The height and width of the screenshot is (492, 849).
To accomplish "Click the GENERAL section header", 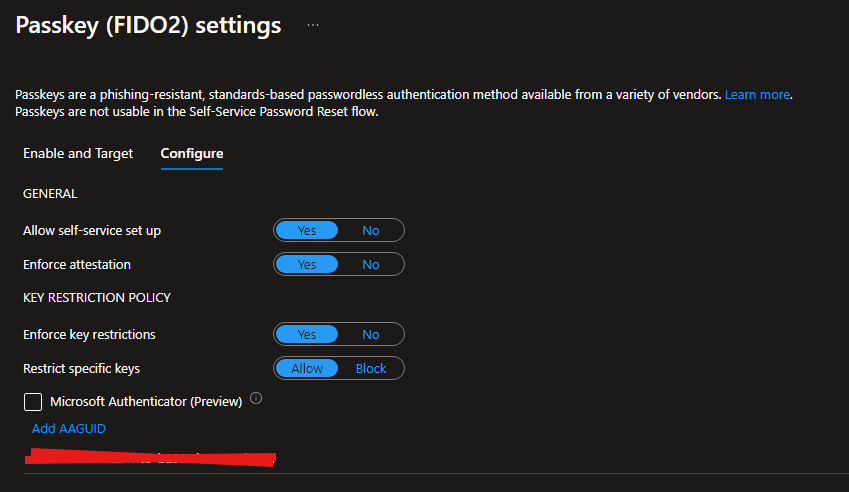I will point(50,194).
